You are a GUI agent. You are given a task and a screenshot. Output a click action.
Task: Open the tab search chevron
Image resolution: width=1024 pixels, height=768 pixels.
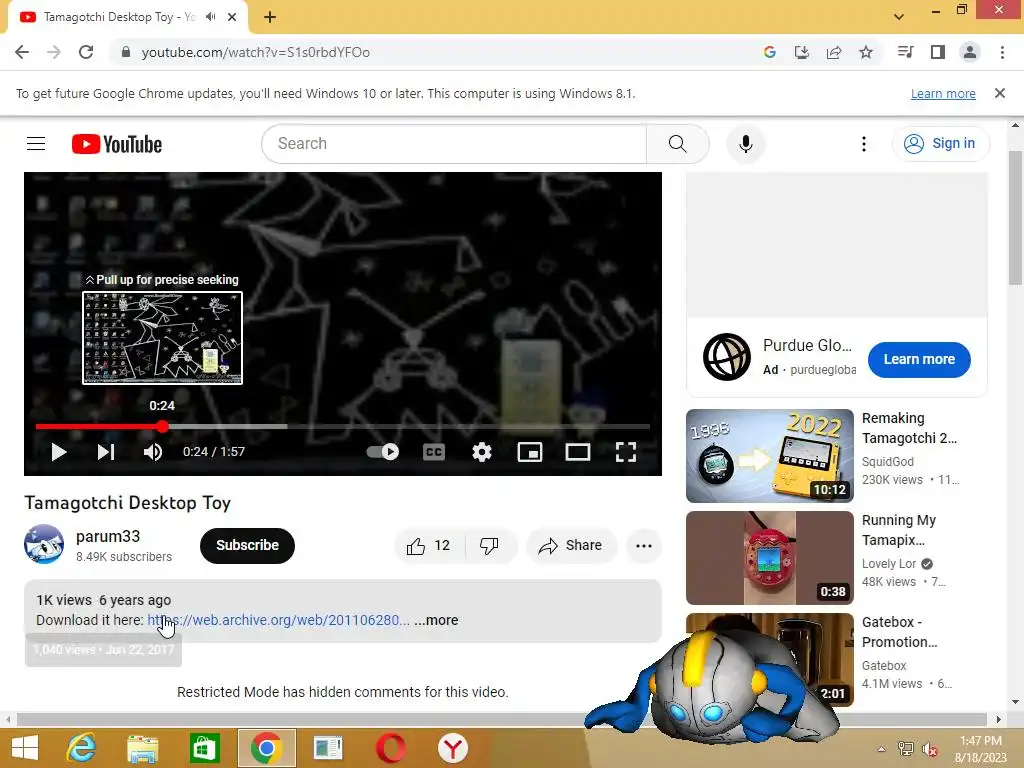tap(899, 17)
